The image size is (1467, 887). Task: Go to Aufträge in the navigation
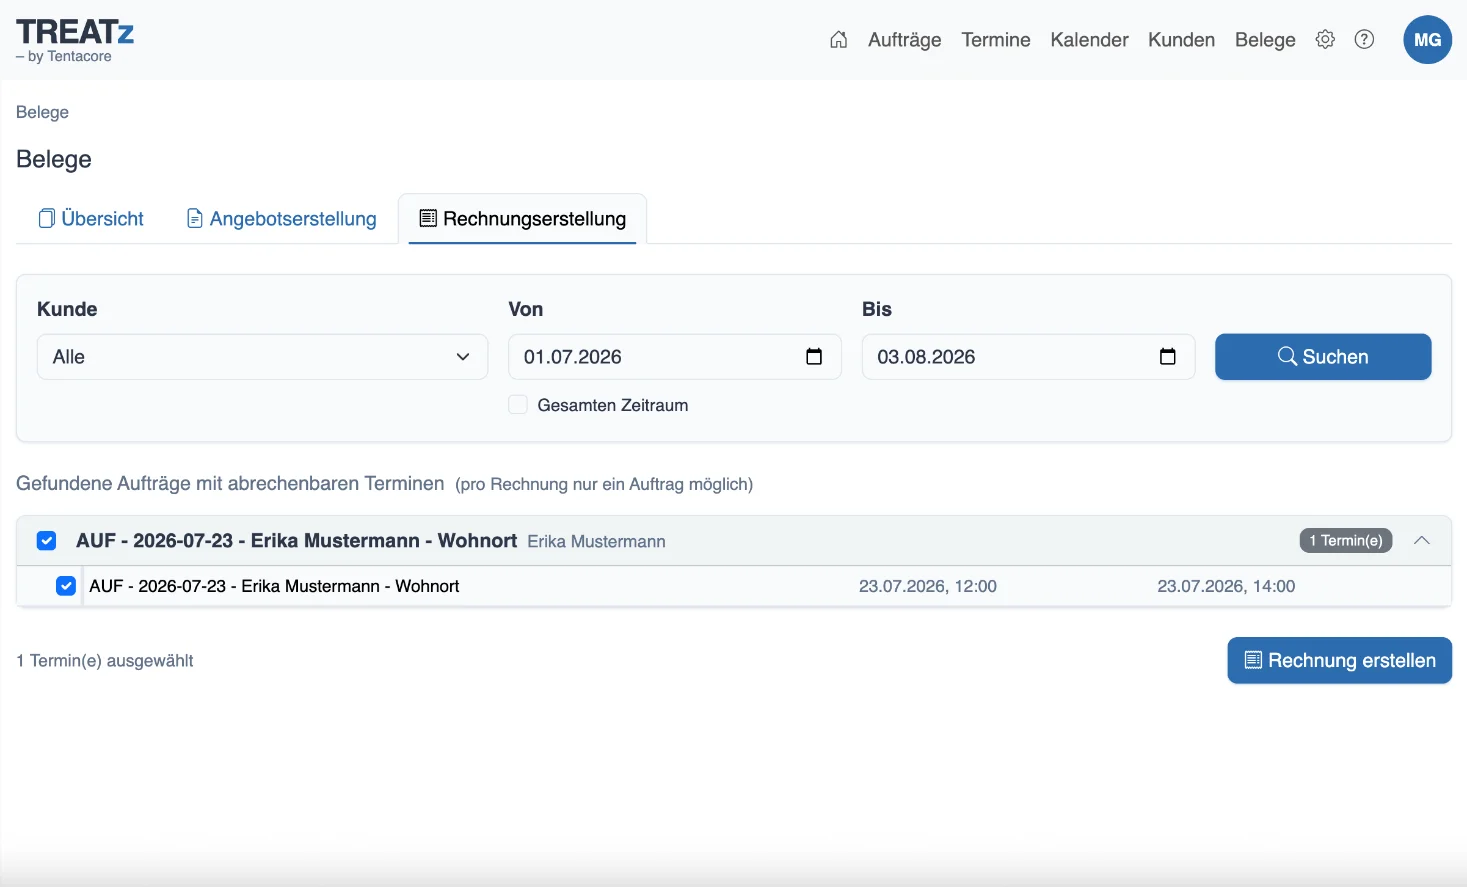coord(904,40)
